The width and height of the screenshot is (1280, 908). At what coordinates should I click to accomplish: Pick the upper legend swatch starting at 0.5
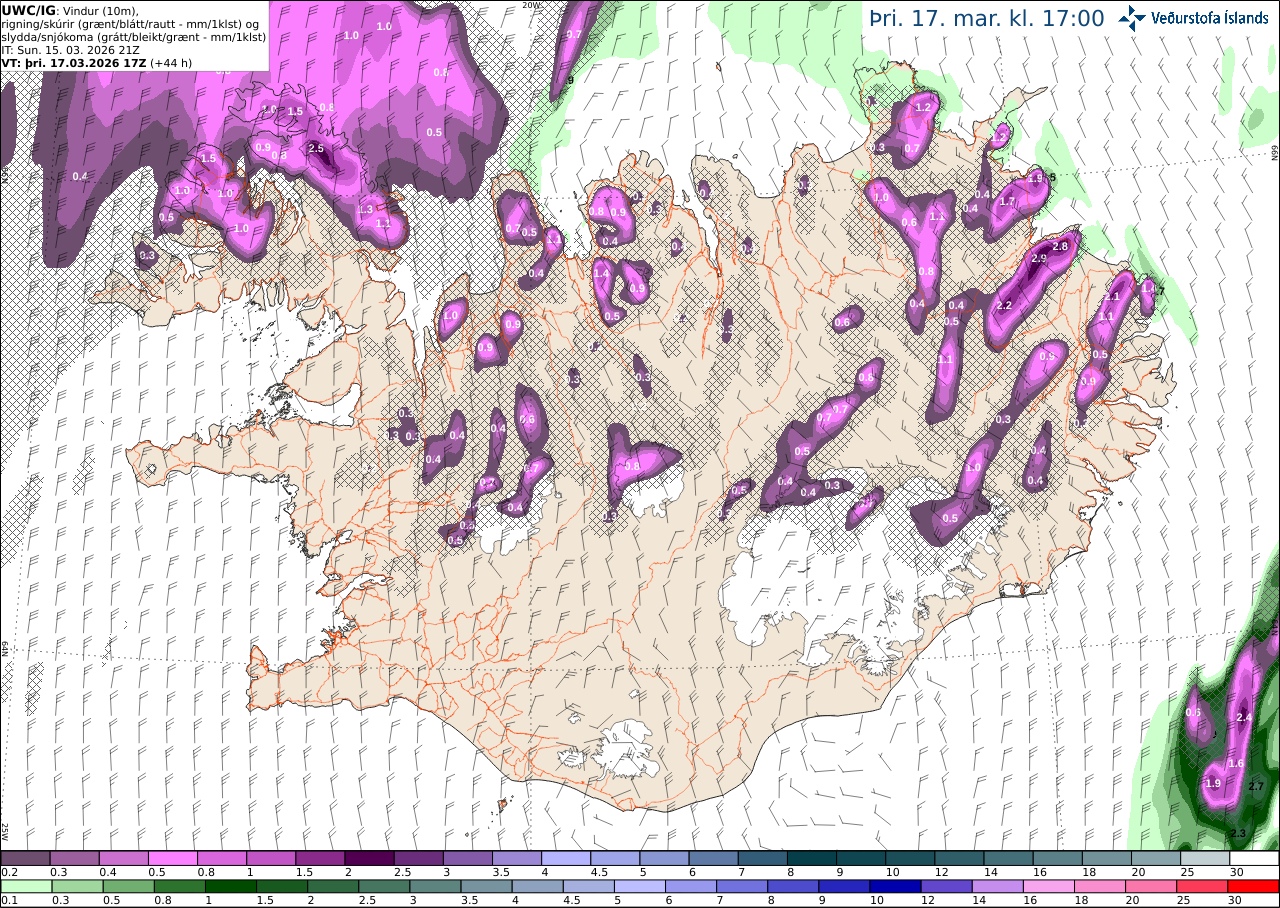pyautogui.click(x=173, y=858)
